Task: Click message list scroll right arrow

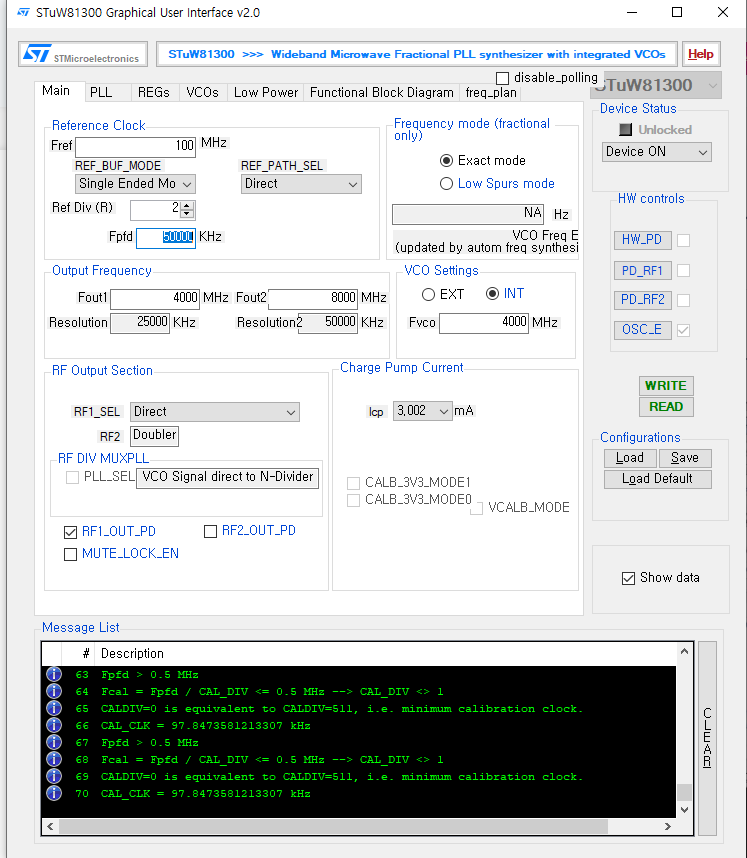Action: tap(668, 826)
